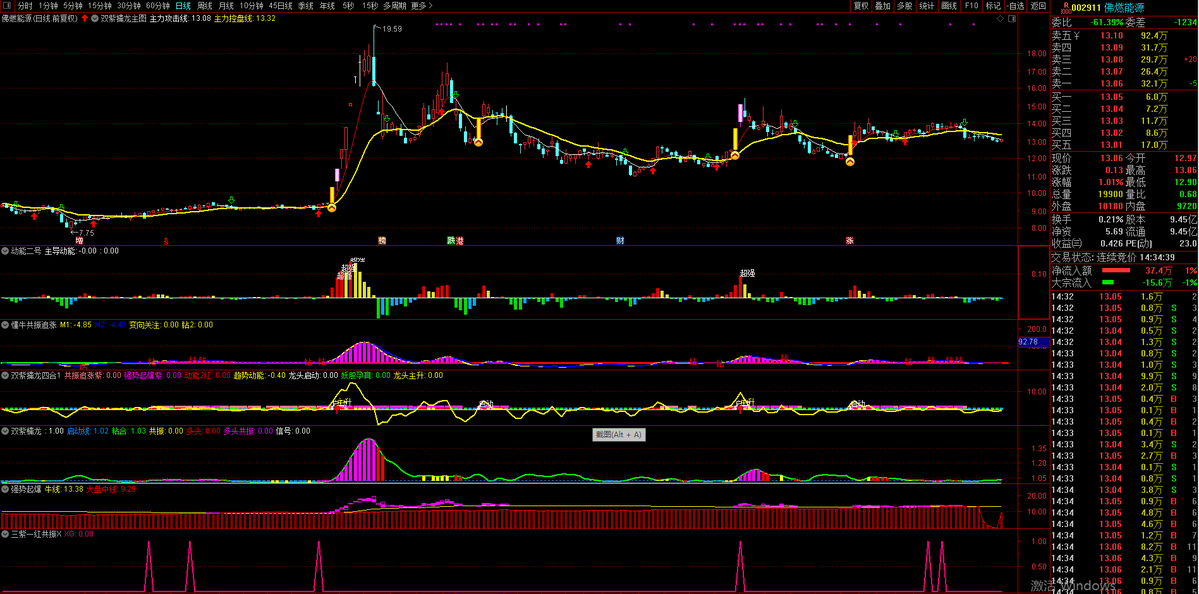Viewport: 1199px width, 594px height.
Task: Click the 卖五 ask price row
Action: (1124, 35)
